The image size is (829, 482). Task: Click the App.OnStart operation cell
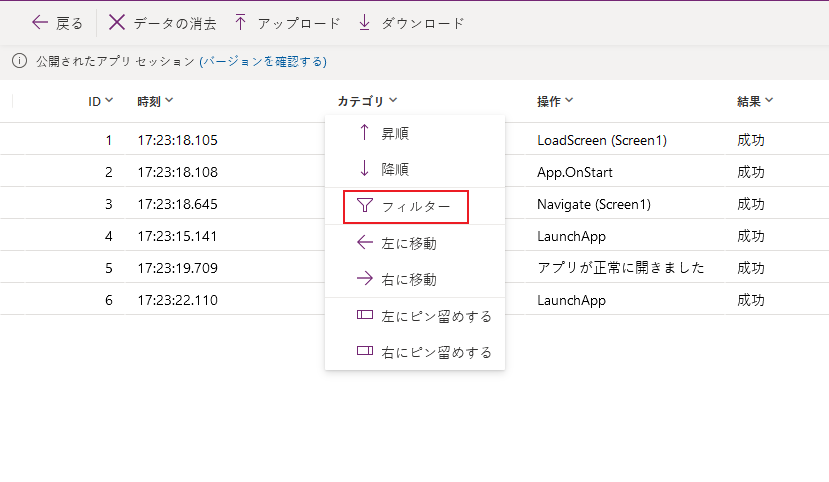pos(575,173)
